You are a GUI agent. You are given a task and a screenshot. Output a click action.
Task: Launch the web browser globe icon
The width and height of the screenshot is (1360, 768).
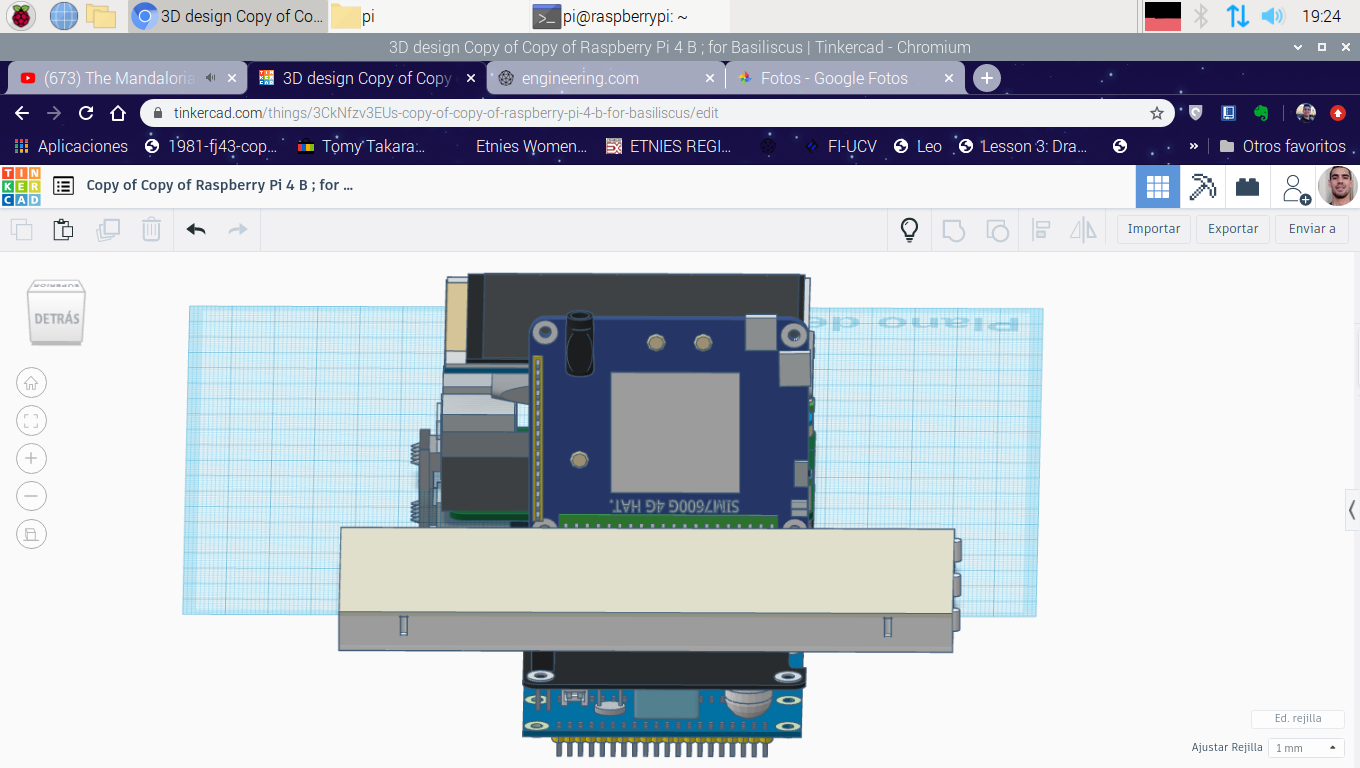tap(63, 16)
